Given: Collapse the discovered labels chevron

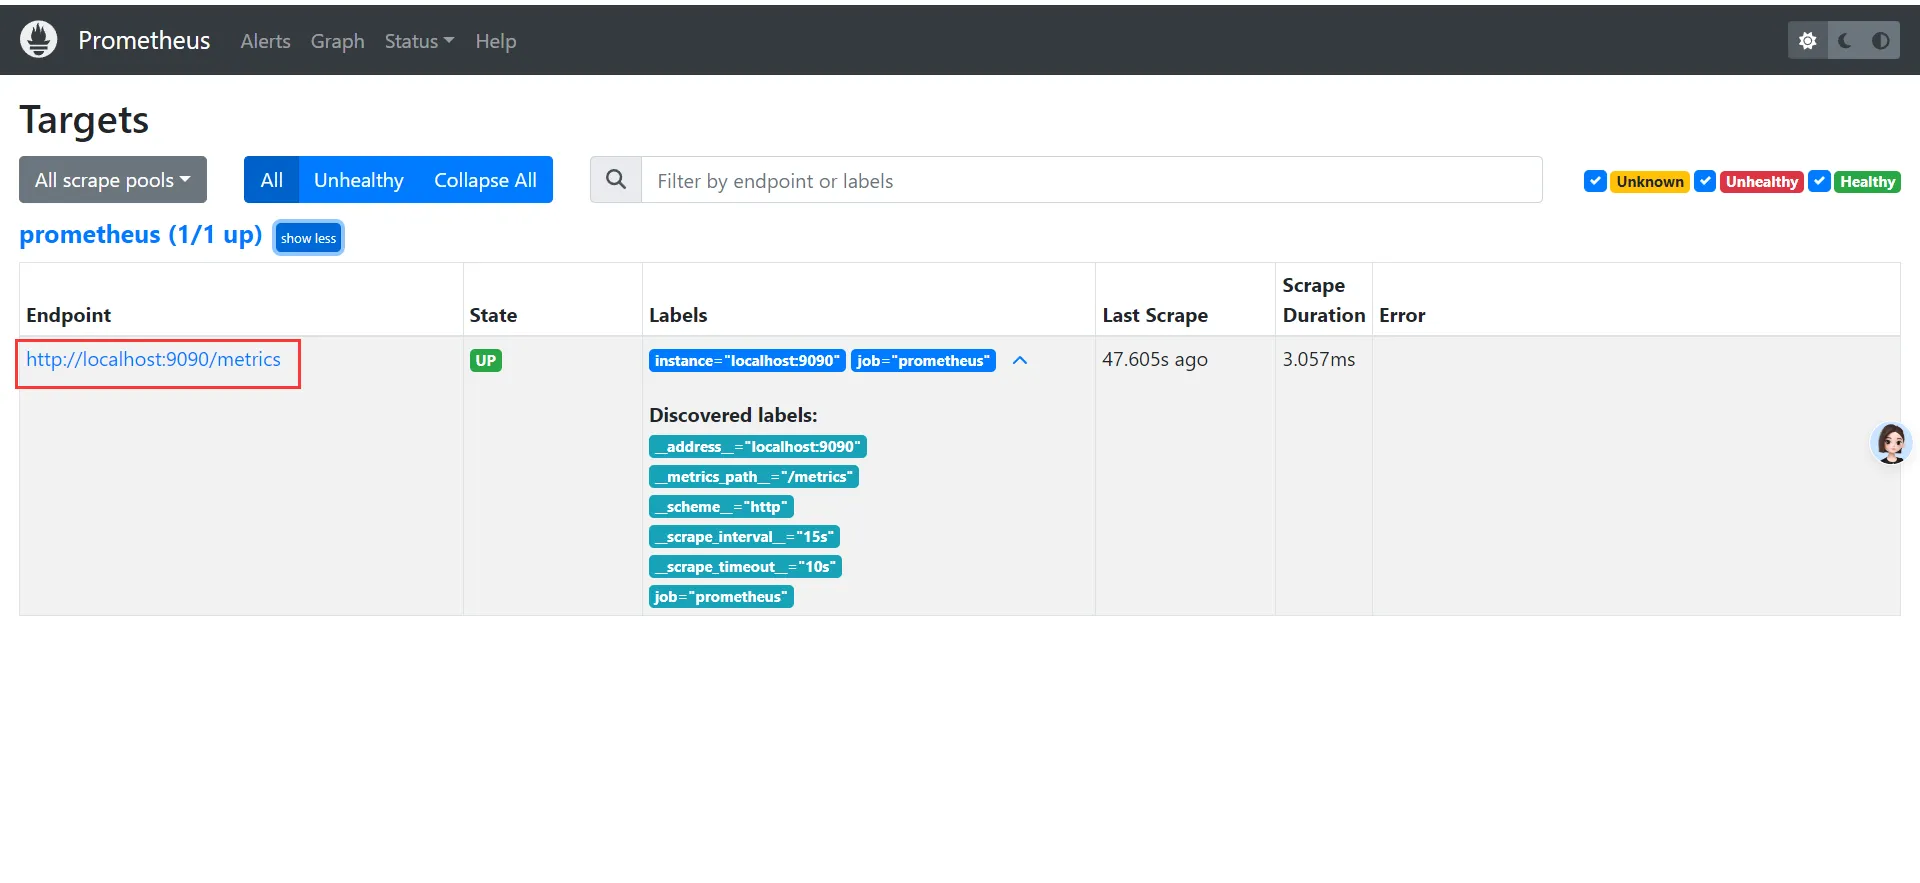Looking at the screenshot, I should pos(1020,360).
